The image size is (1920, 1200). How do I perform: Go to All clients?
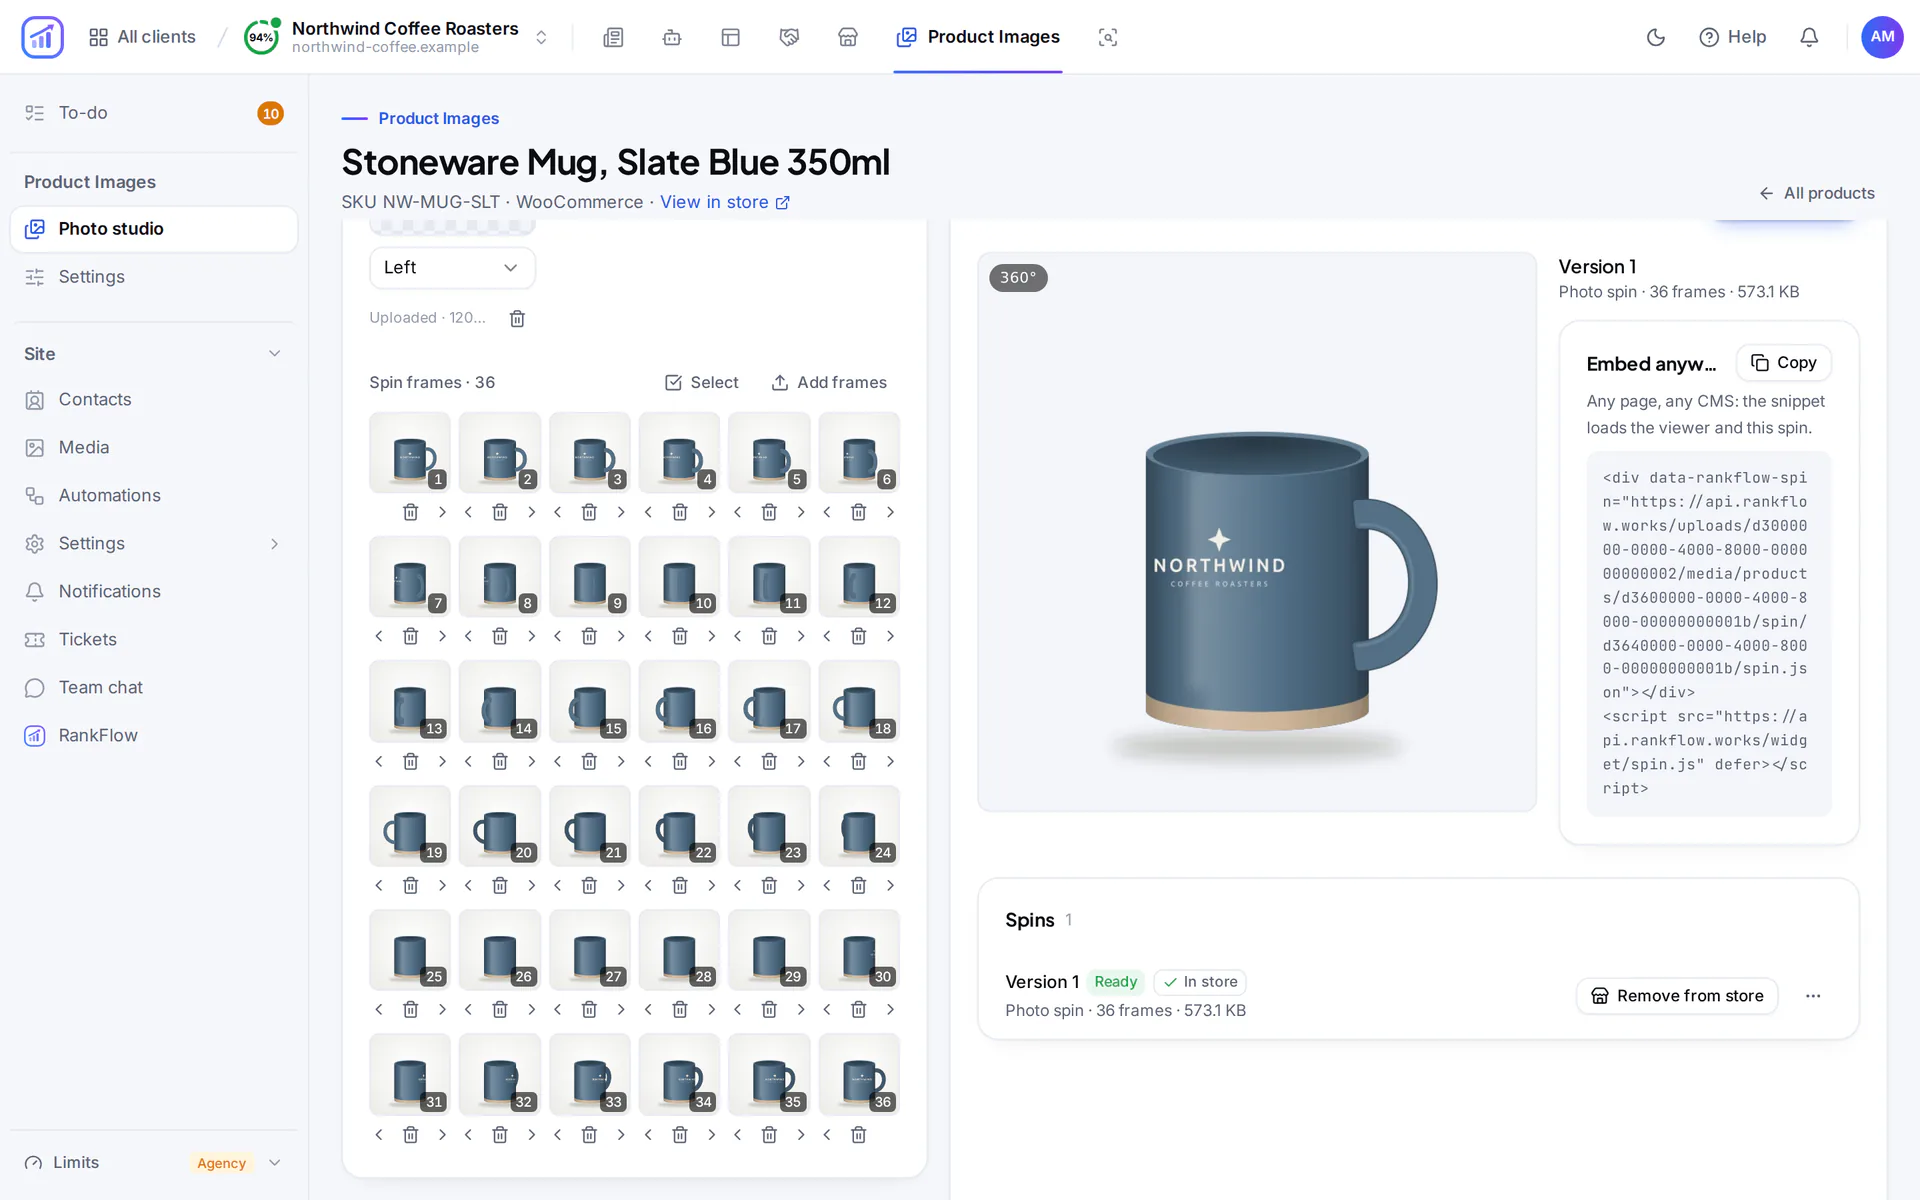pos(142,37)
